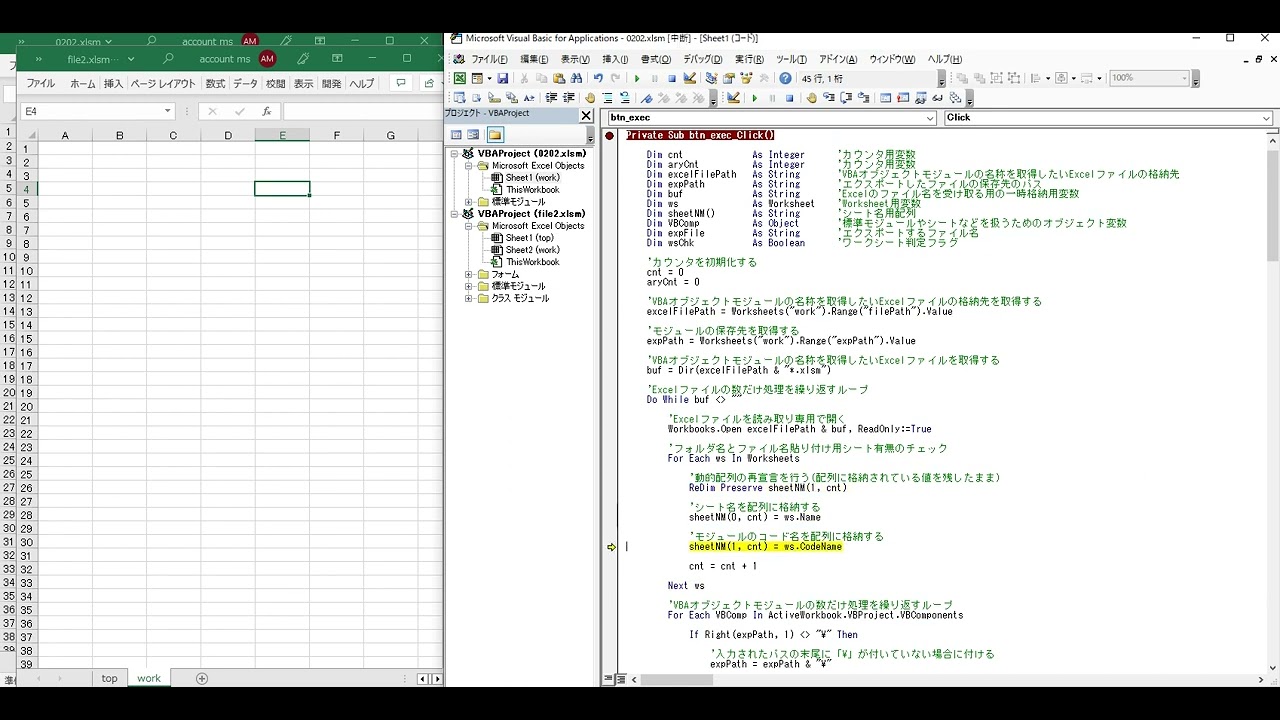Click Step Over on debug toolbar
1280x720 pixels.
845,98
